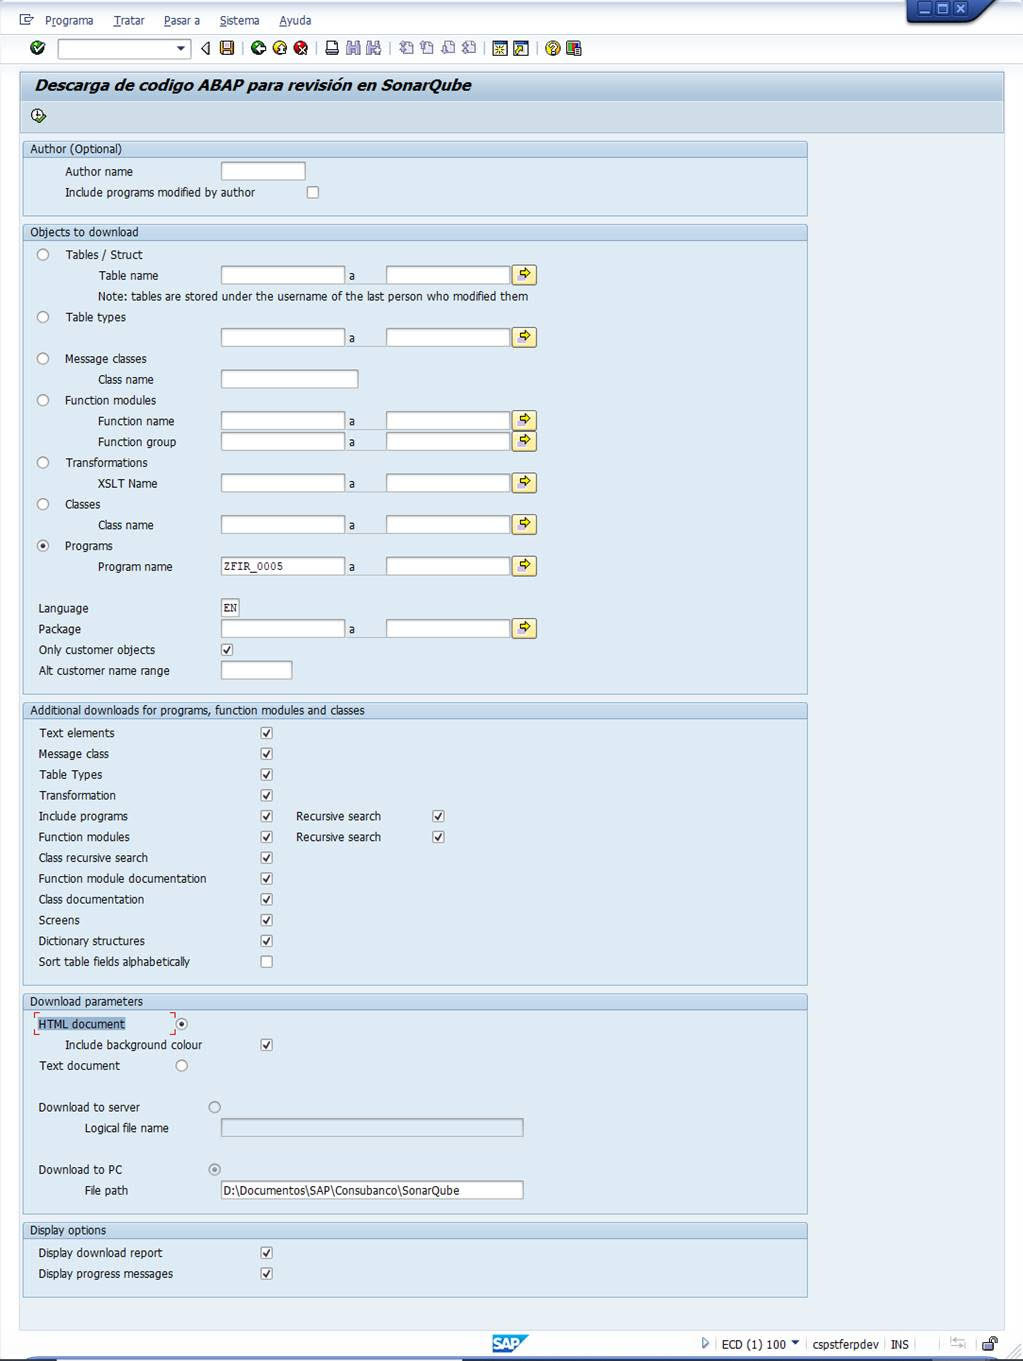Click the First Page icon

(x=406, y=48)
